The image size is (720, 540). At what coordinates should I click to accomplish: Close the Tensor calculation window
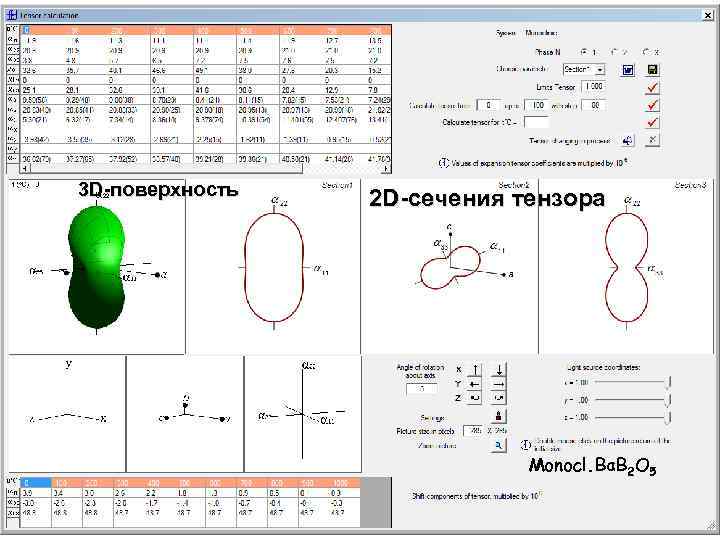point(708,15)
